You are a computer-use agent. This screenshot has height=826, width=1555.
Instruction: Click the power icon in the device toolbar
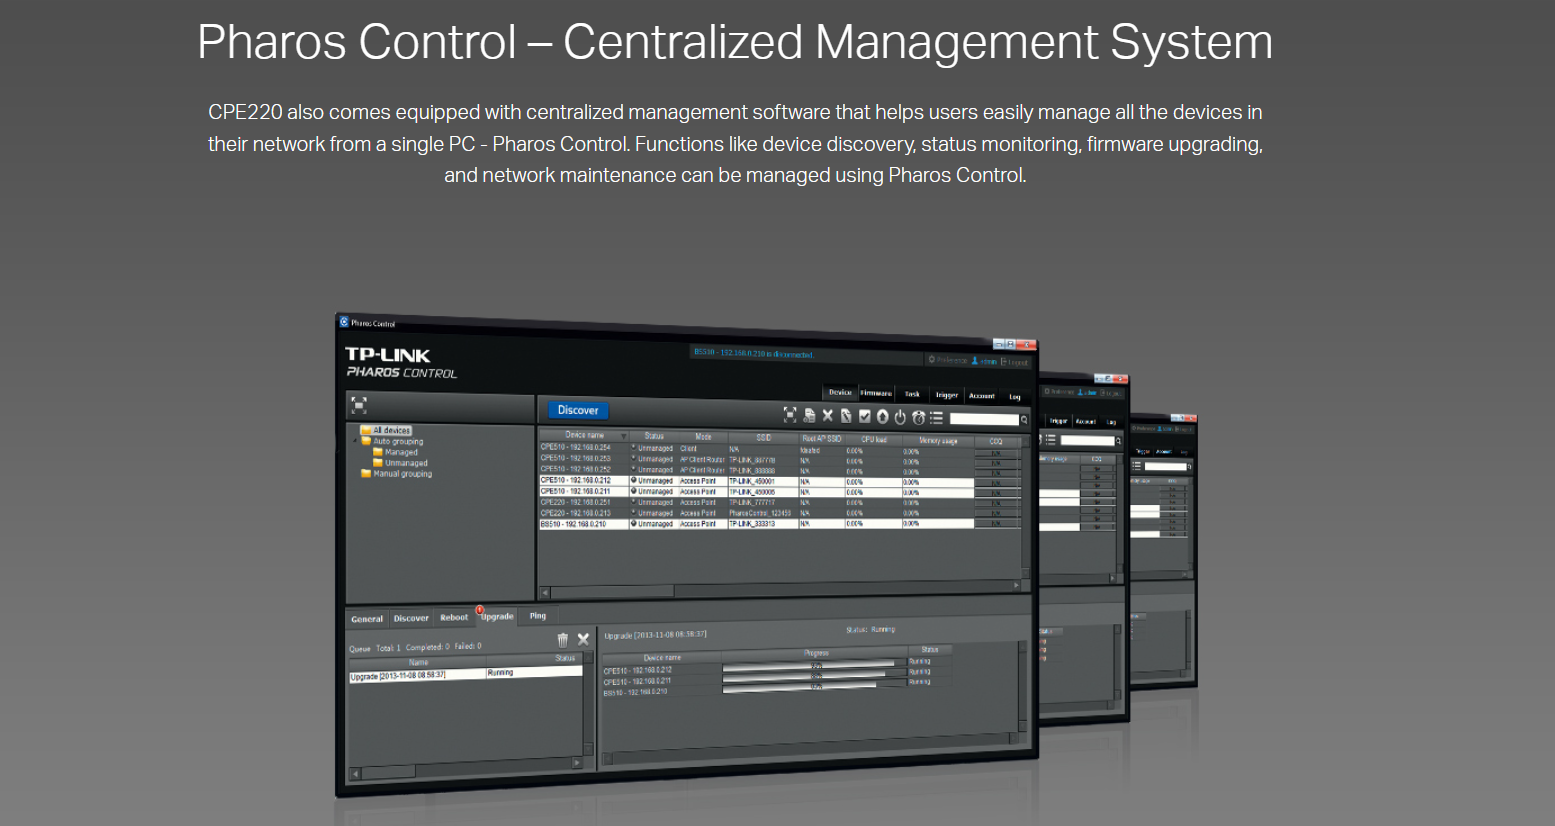tap(900, 417)
